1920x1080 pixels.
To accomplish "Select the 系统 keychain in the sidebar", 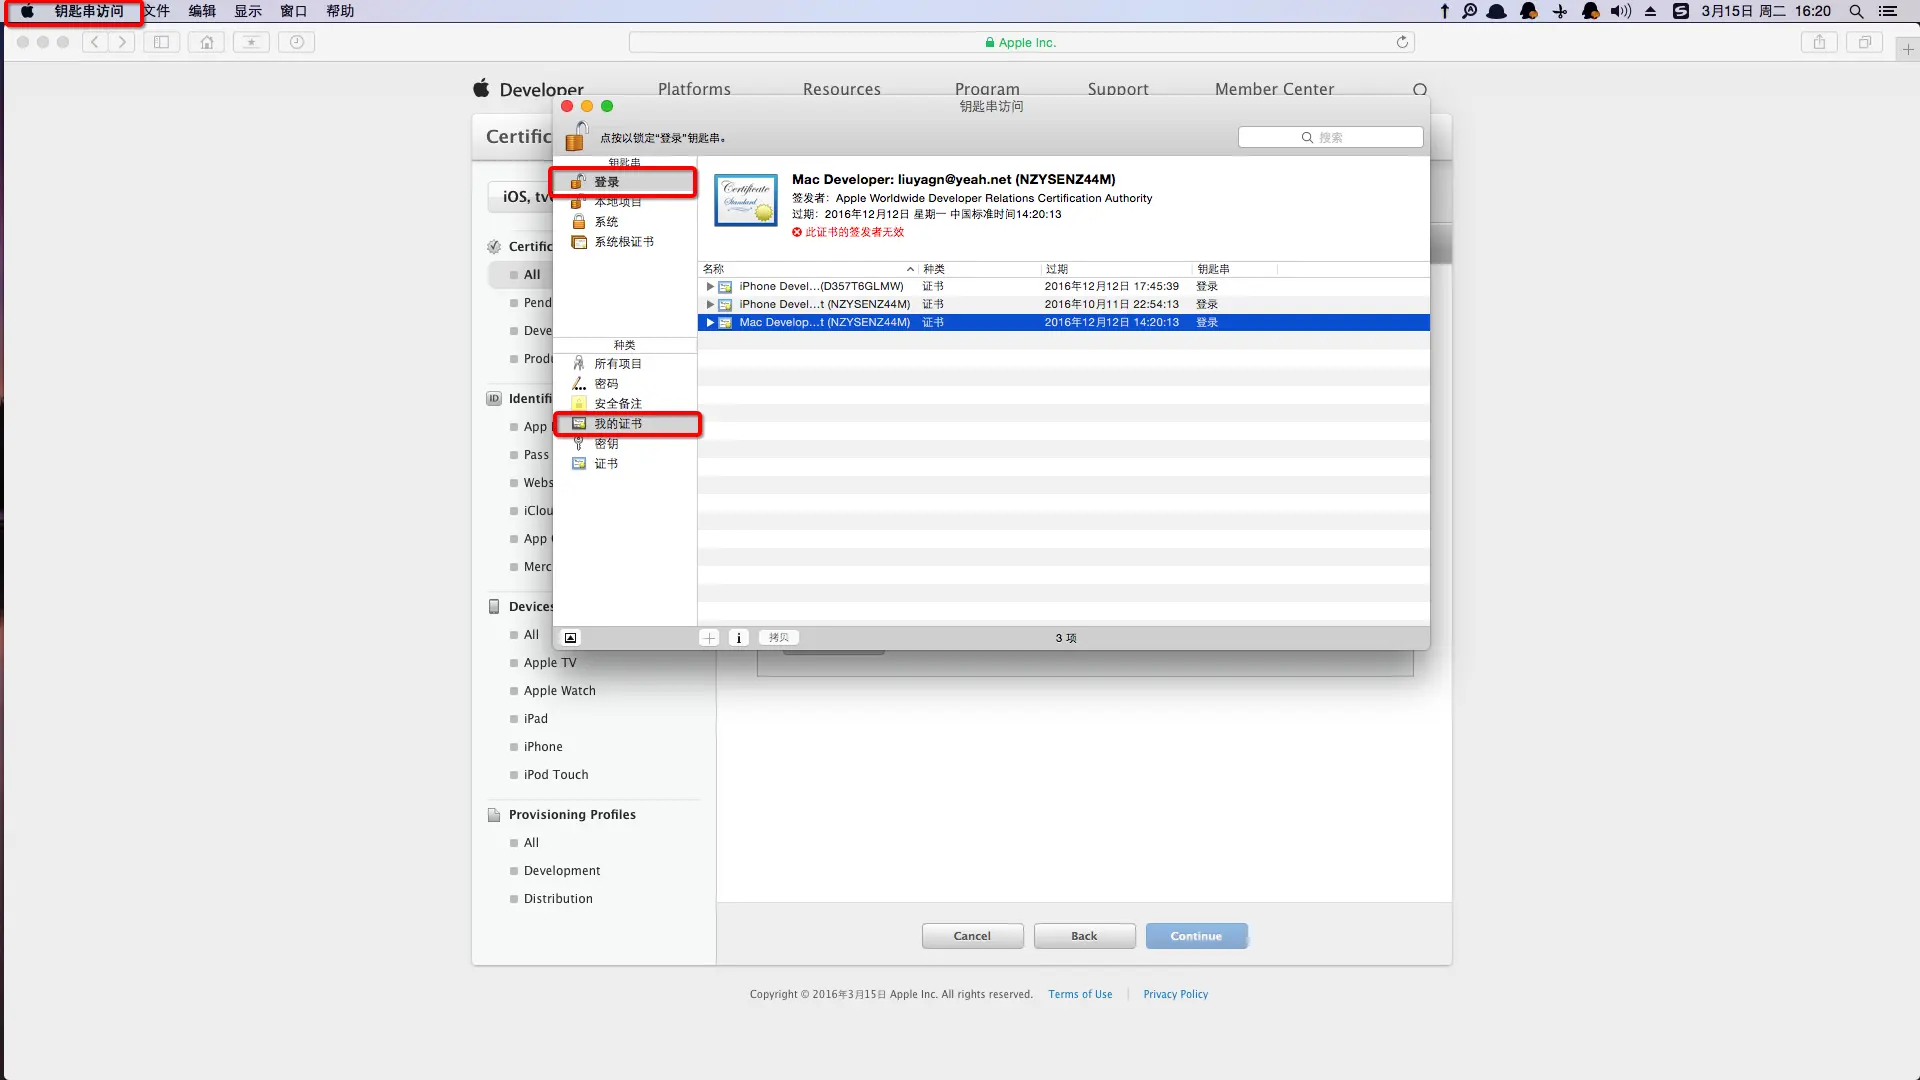I will point(606,222).
